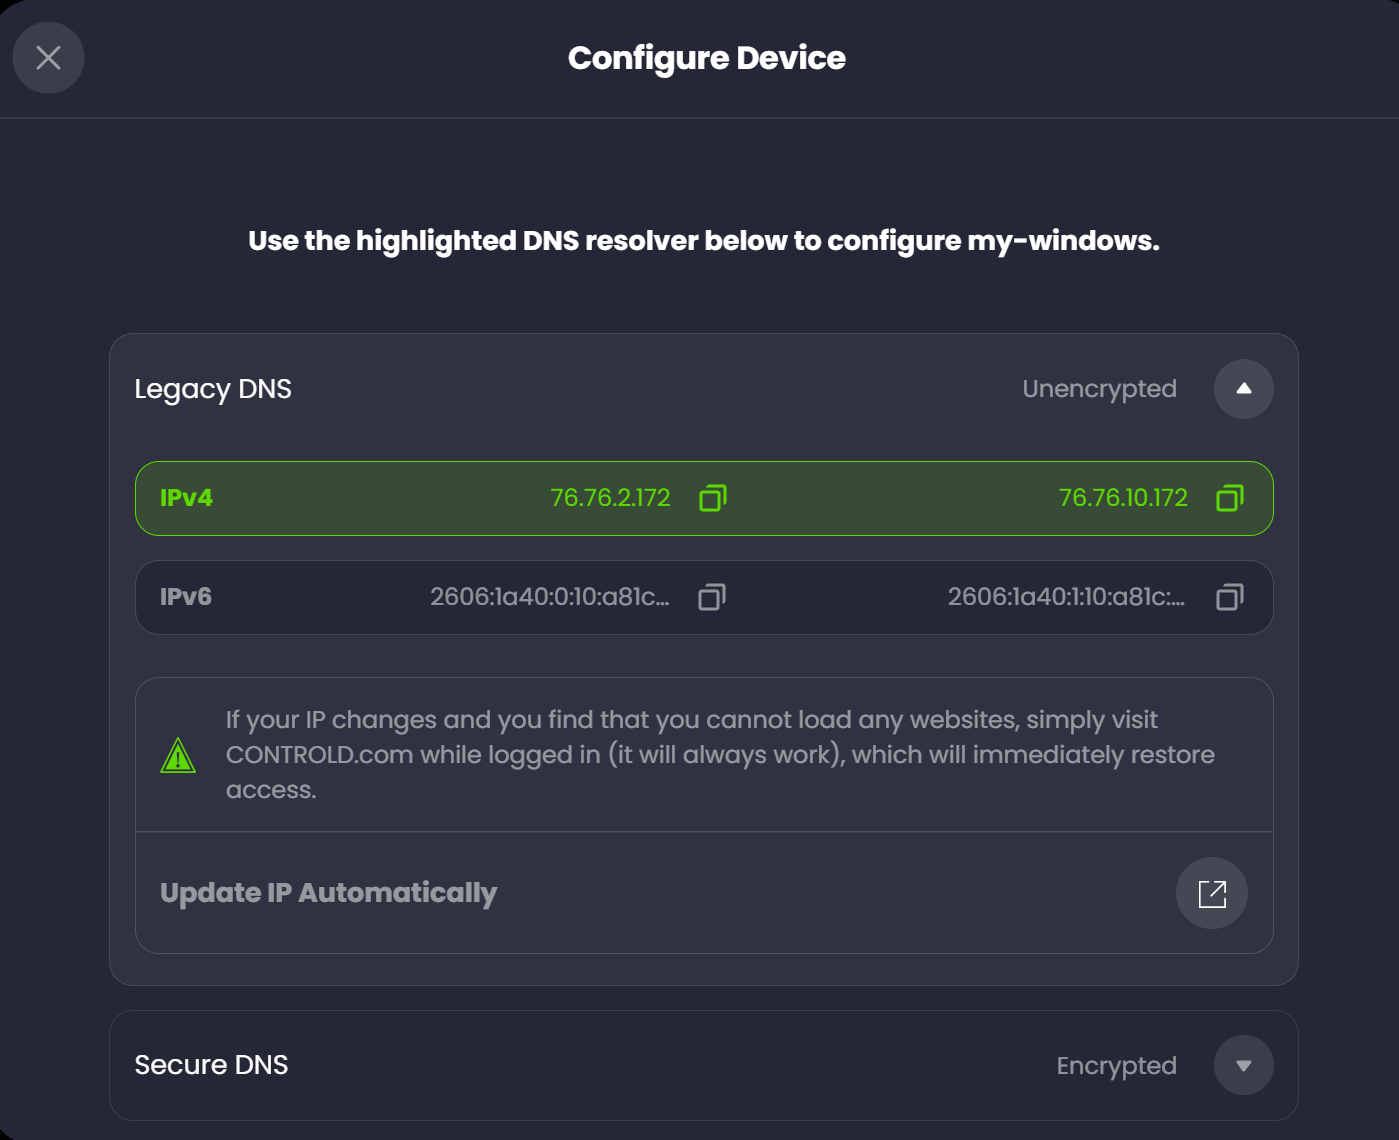Click the Update IP Automatically label
Image resolution: width=1399 pixels, height=1140 pixels.
point(329,893)
